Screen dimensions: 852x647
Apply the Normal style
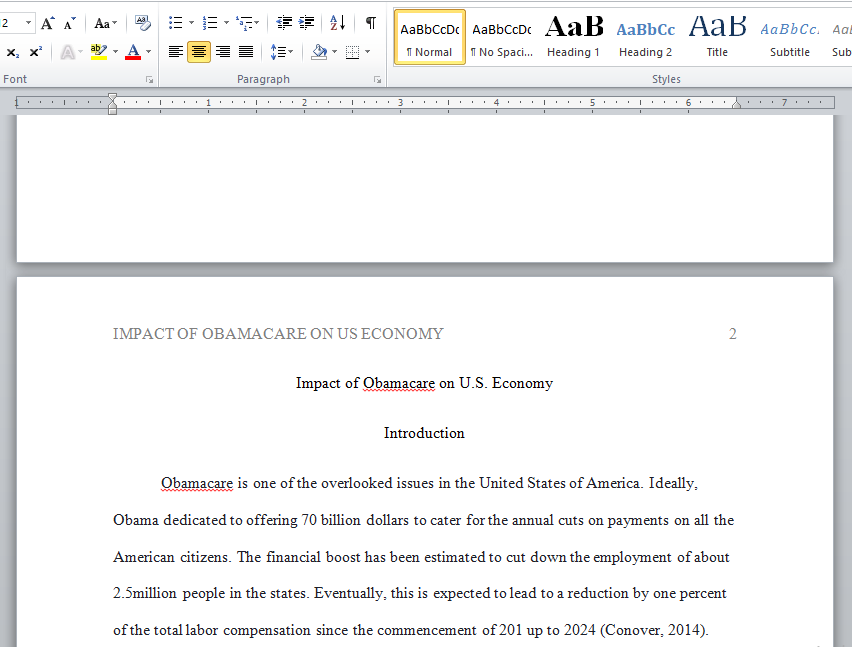click(x=429, y=37)
